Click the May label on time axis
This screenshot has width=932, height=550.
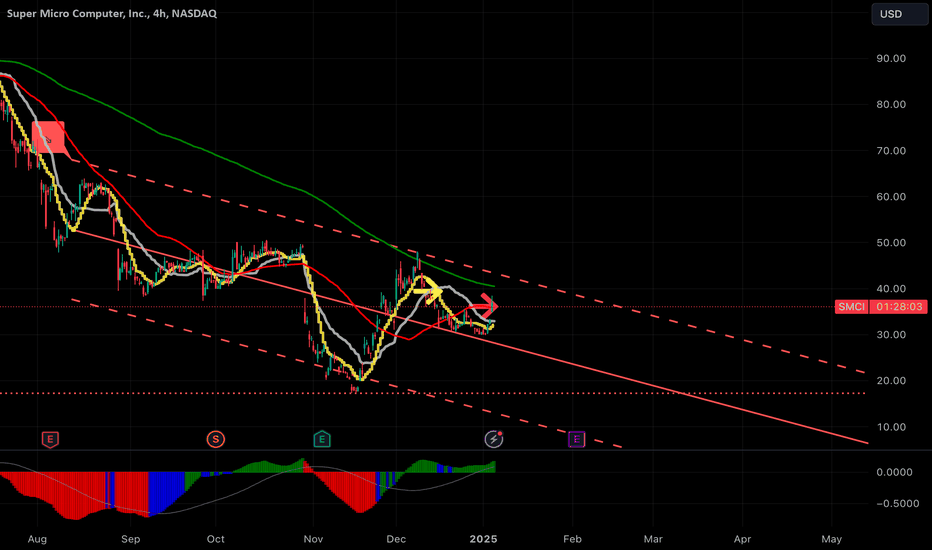click(x=832, y=539)
